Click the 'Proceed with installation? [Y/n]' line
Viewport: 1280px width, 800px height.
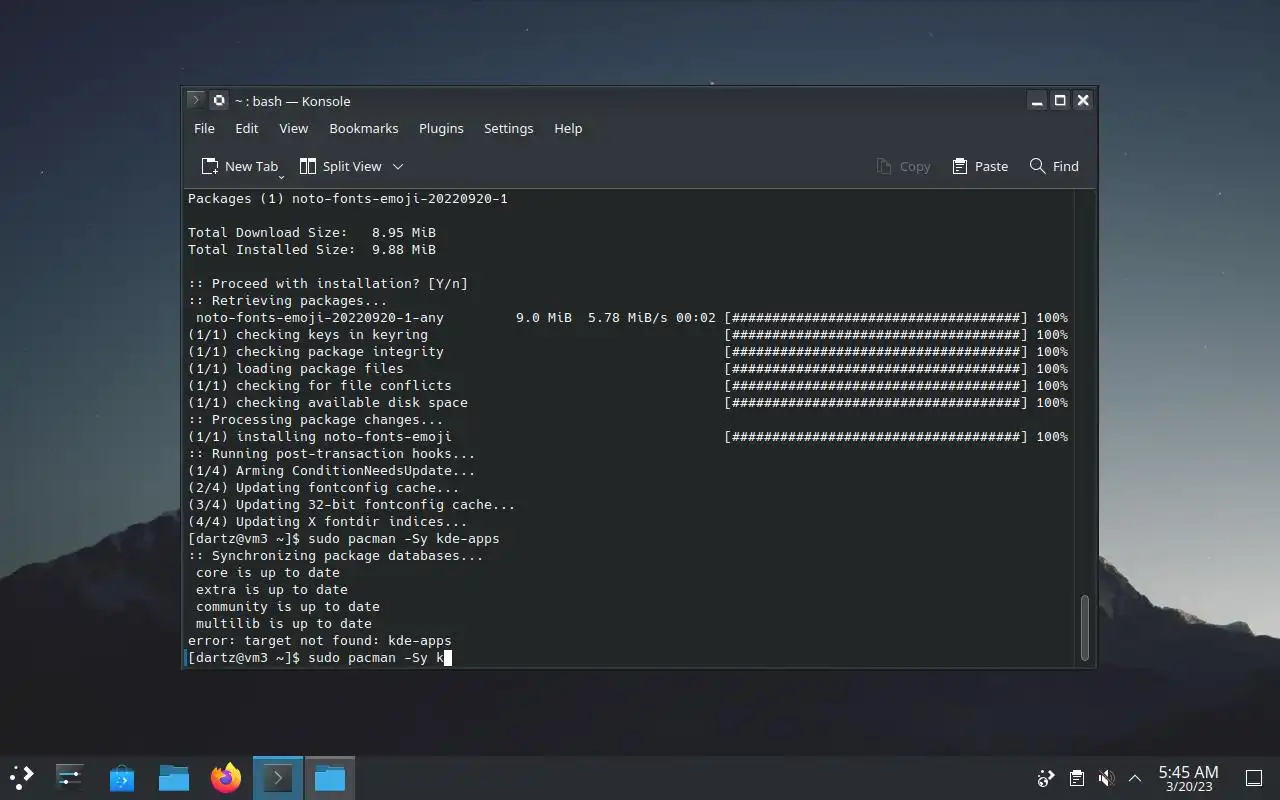pyautogui.click(x=328, y=283)
